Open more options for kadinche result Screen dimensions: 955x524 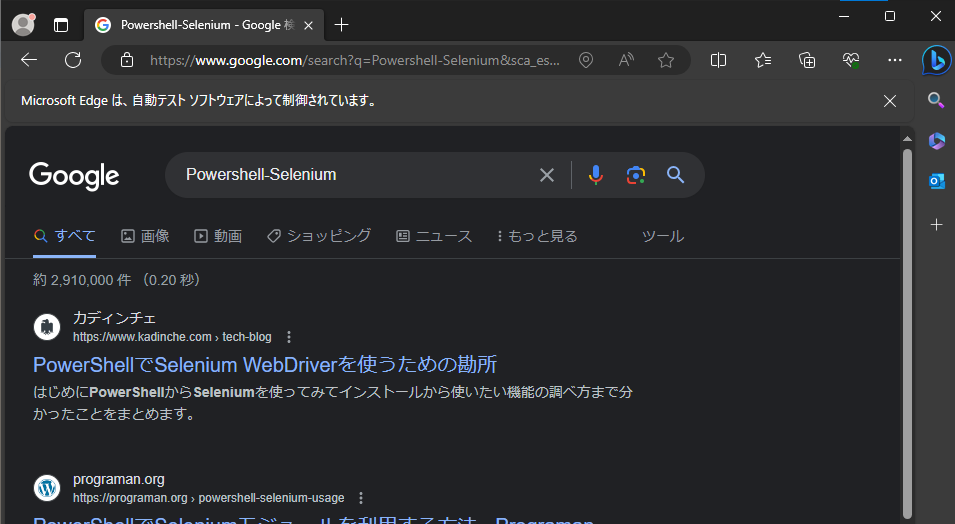(289, 337)
